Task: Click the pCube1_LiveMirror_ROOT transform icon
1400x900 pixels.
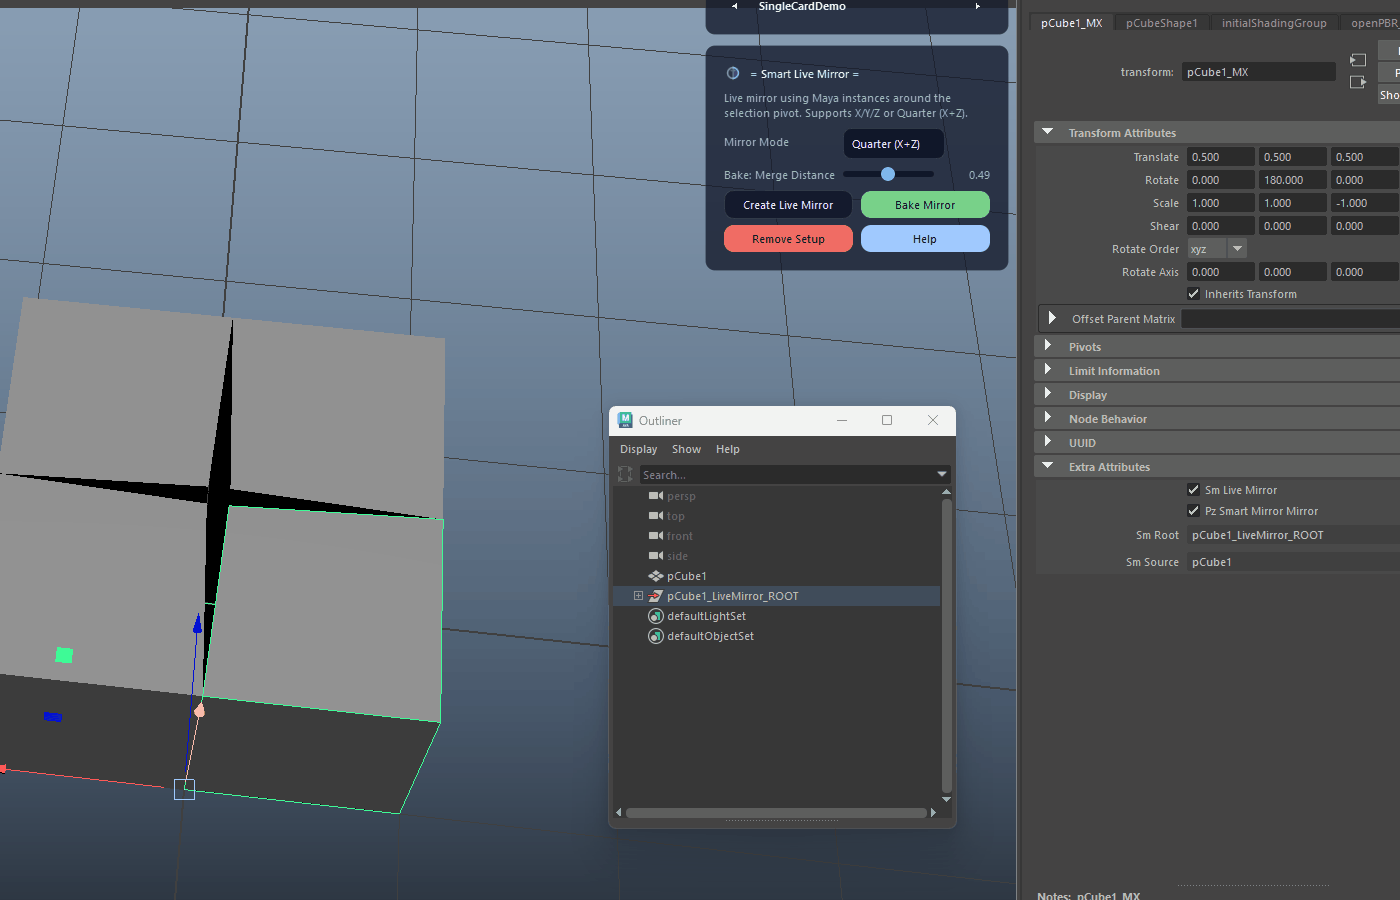Action: pos(656,596)
